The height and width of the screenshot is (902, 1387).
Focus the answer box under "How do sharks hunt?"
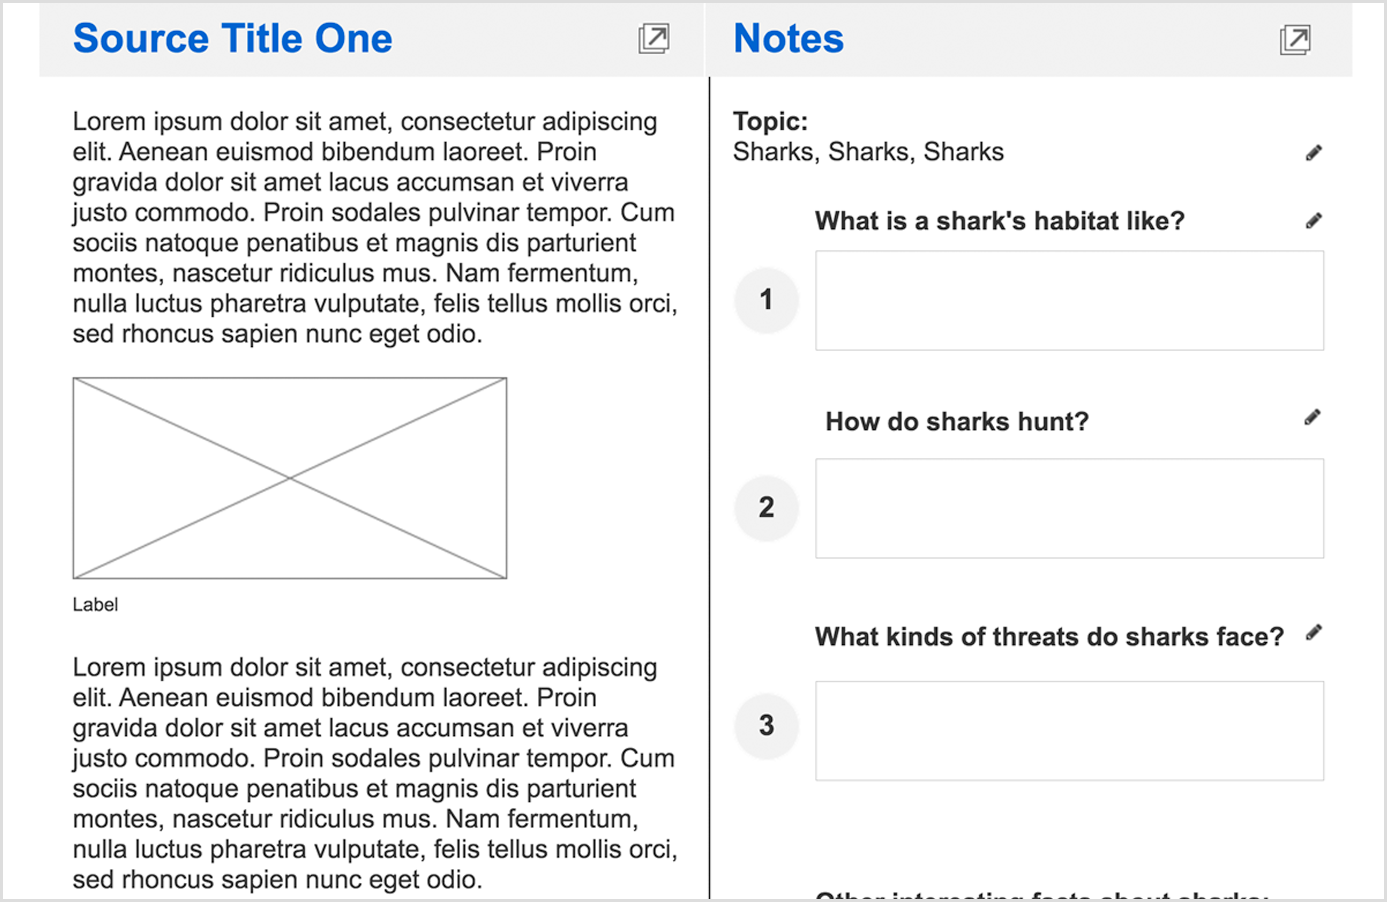(x=1069, y=509)
